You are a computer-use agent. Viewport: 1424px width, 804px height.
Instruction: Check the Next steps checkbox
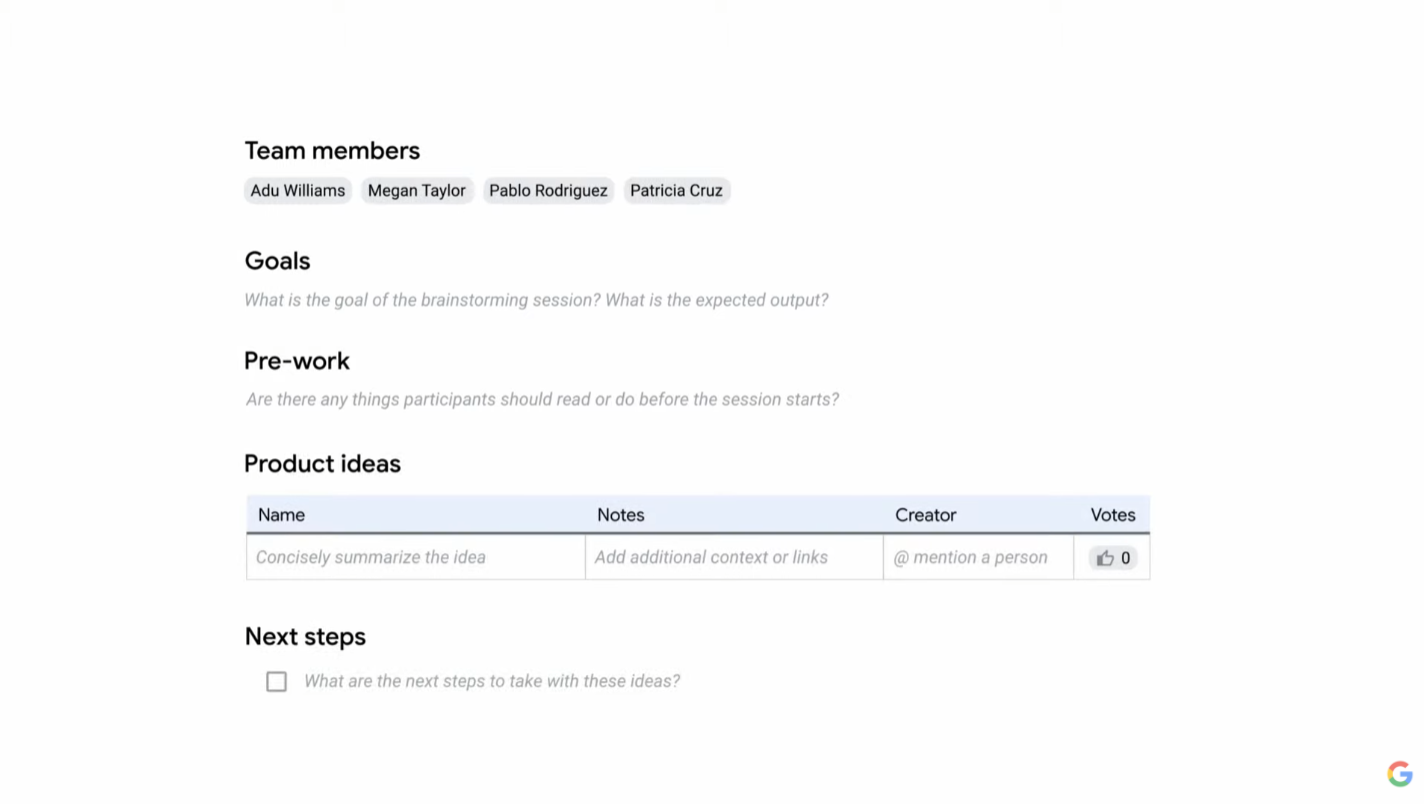click(276, 681)
